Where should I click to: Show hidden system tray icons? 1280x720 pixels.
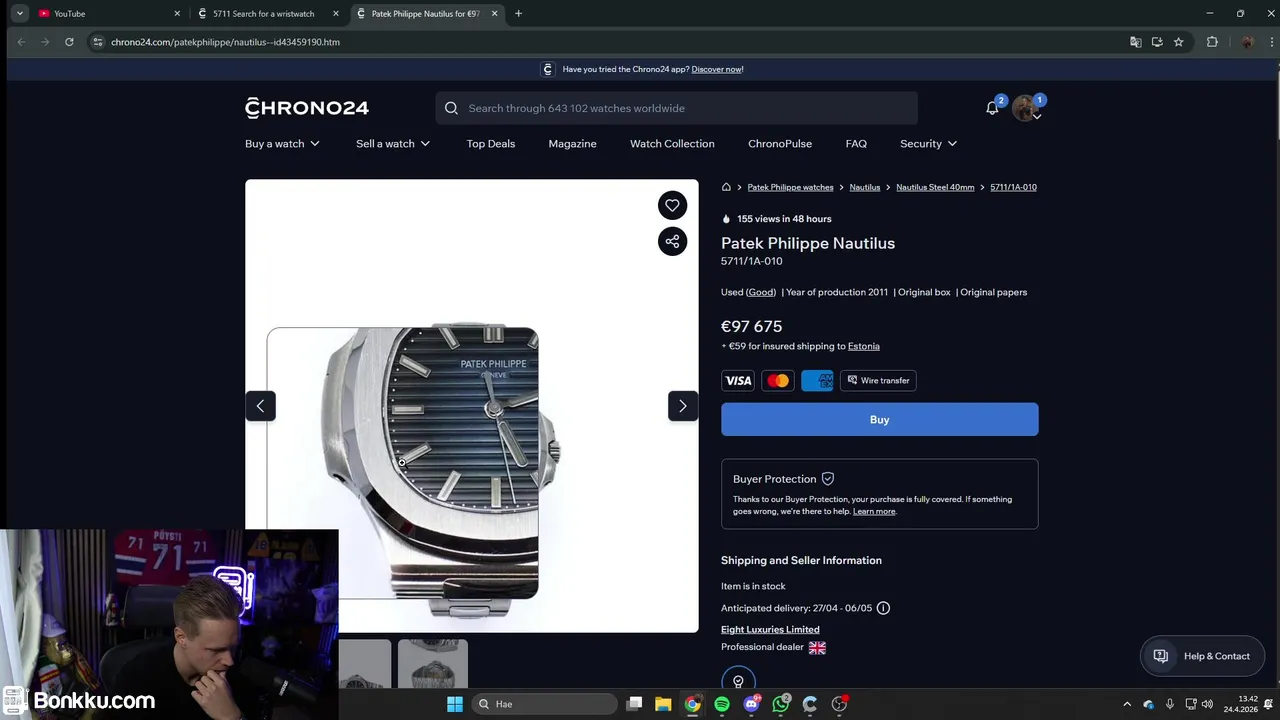(x=1127, y=704)
